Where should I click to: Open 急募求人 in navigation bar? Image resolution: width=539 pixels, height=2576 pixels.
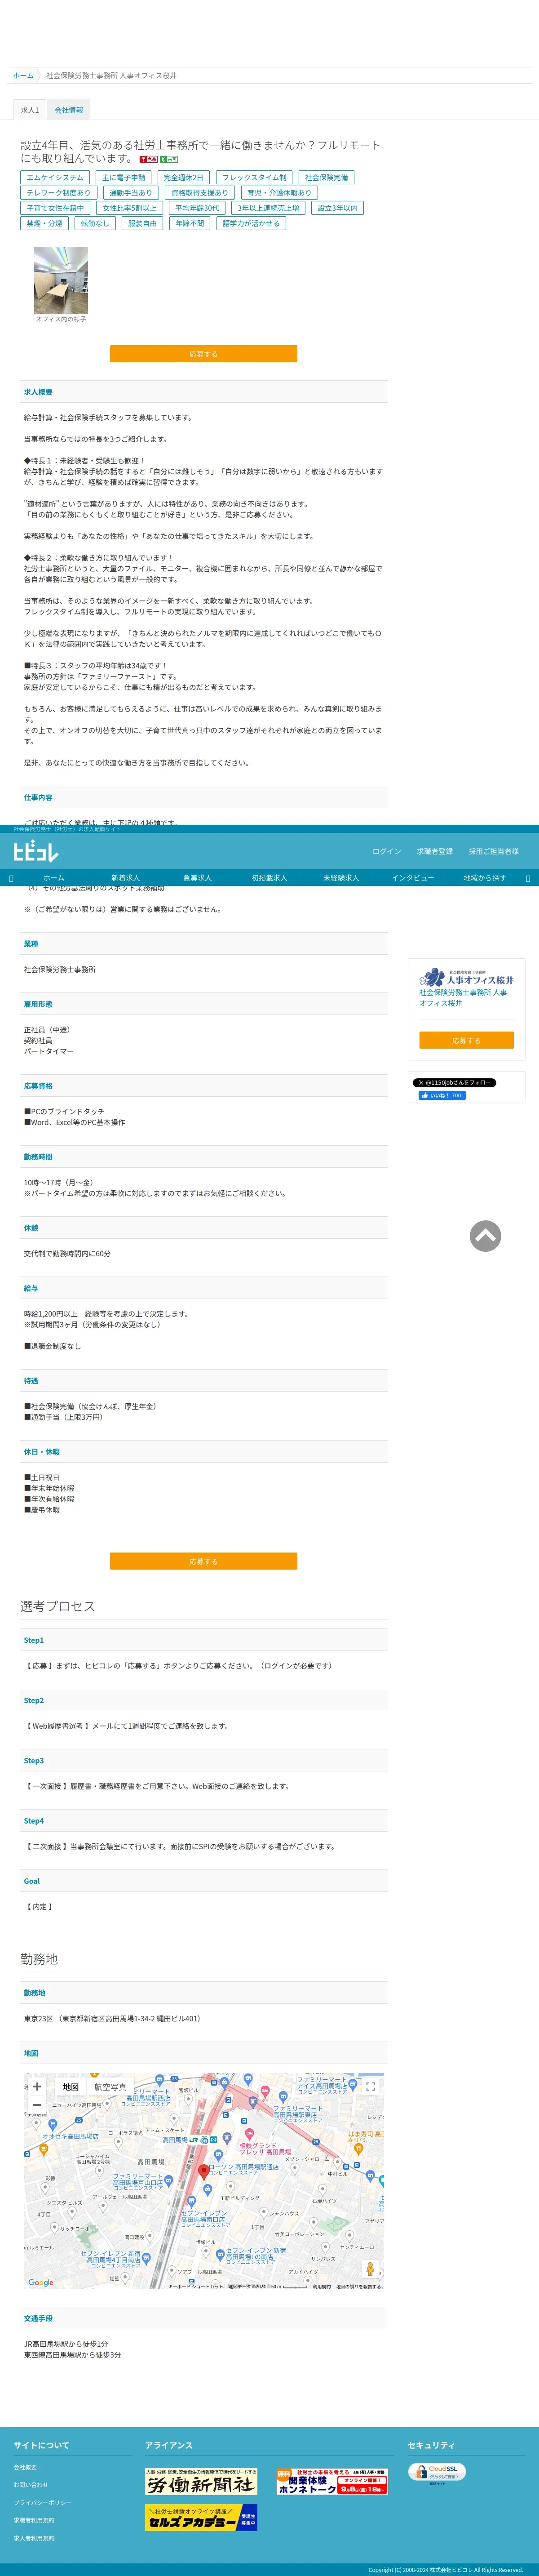click(197, 878)
